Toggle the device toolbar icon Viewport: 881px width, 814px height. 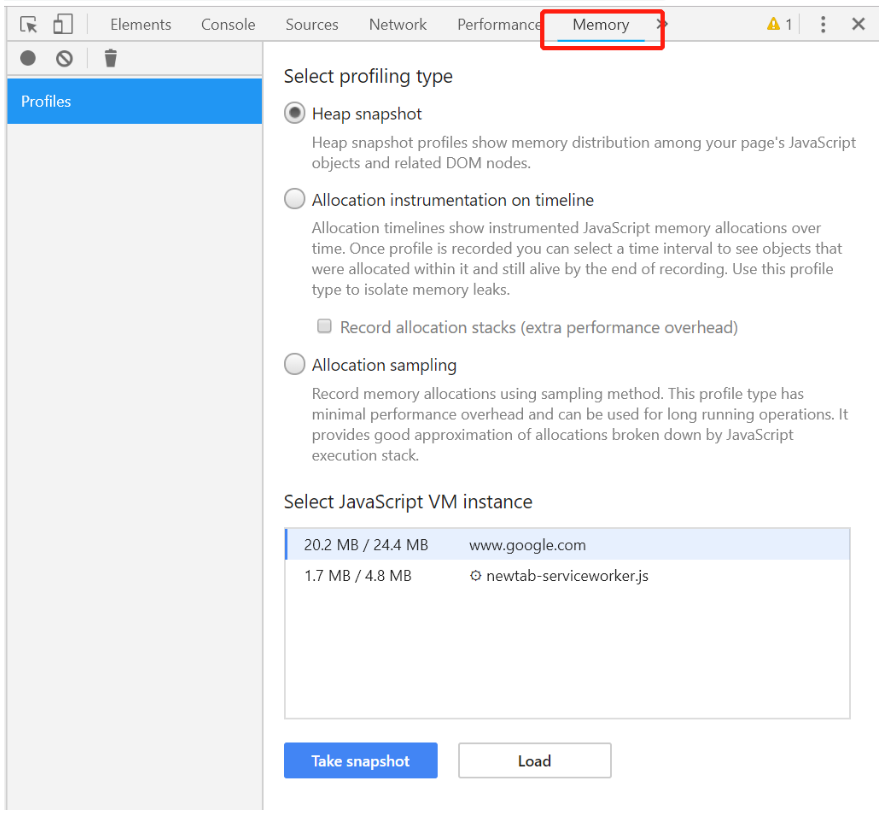click(63, 25)
